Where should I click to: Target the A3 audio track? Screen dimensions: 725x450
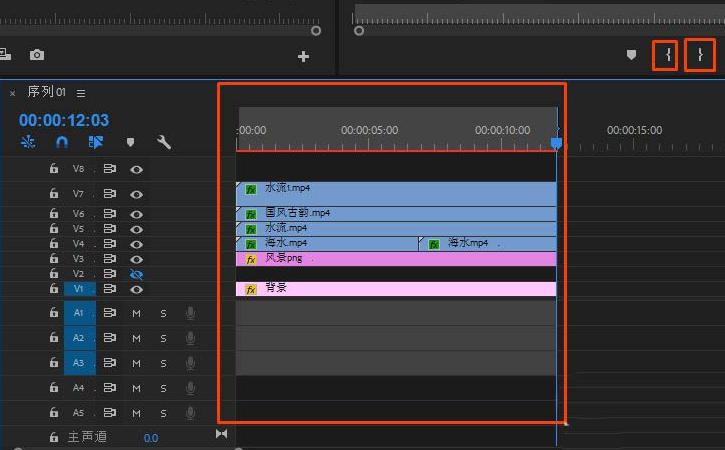point(80,363)
